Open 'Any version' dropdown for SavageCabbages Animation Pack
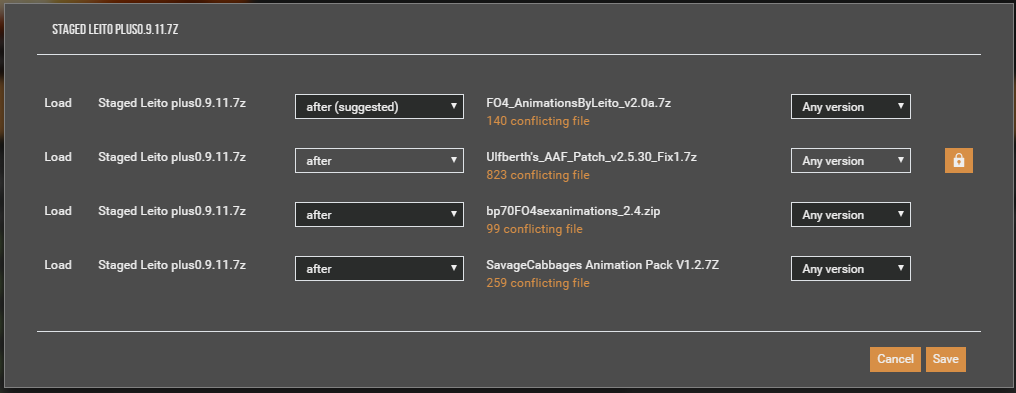 [851, 269]
